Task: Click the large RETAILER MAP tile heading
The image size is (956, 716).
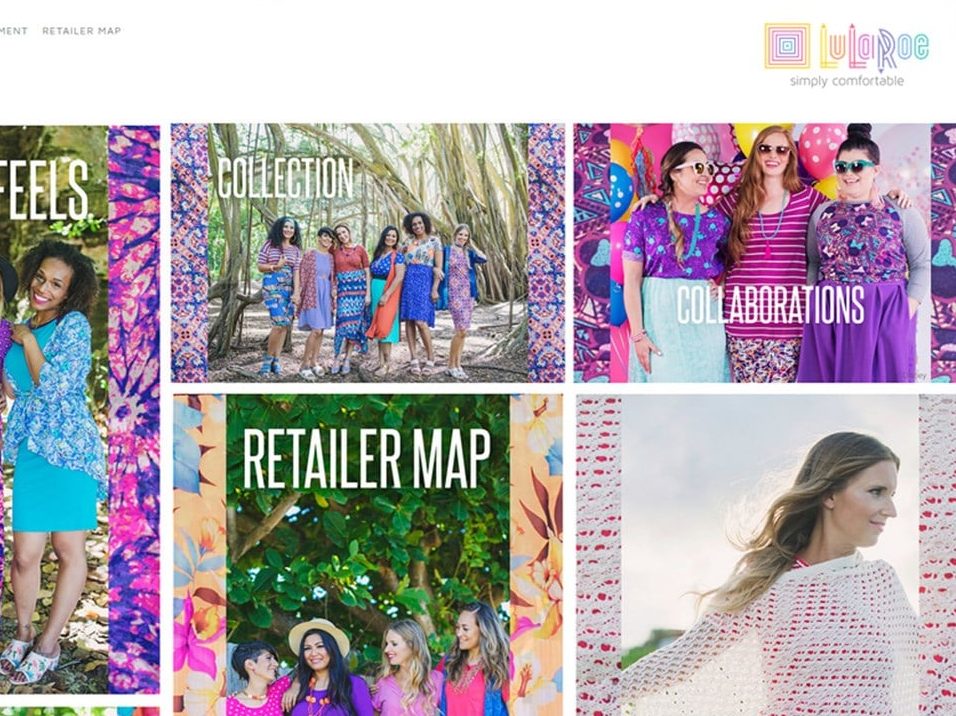Action: pyautogui.click(x=366, y=459)
